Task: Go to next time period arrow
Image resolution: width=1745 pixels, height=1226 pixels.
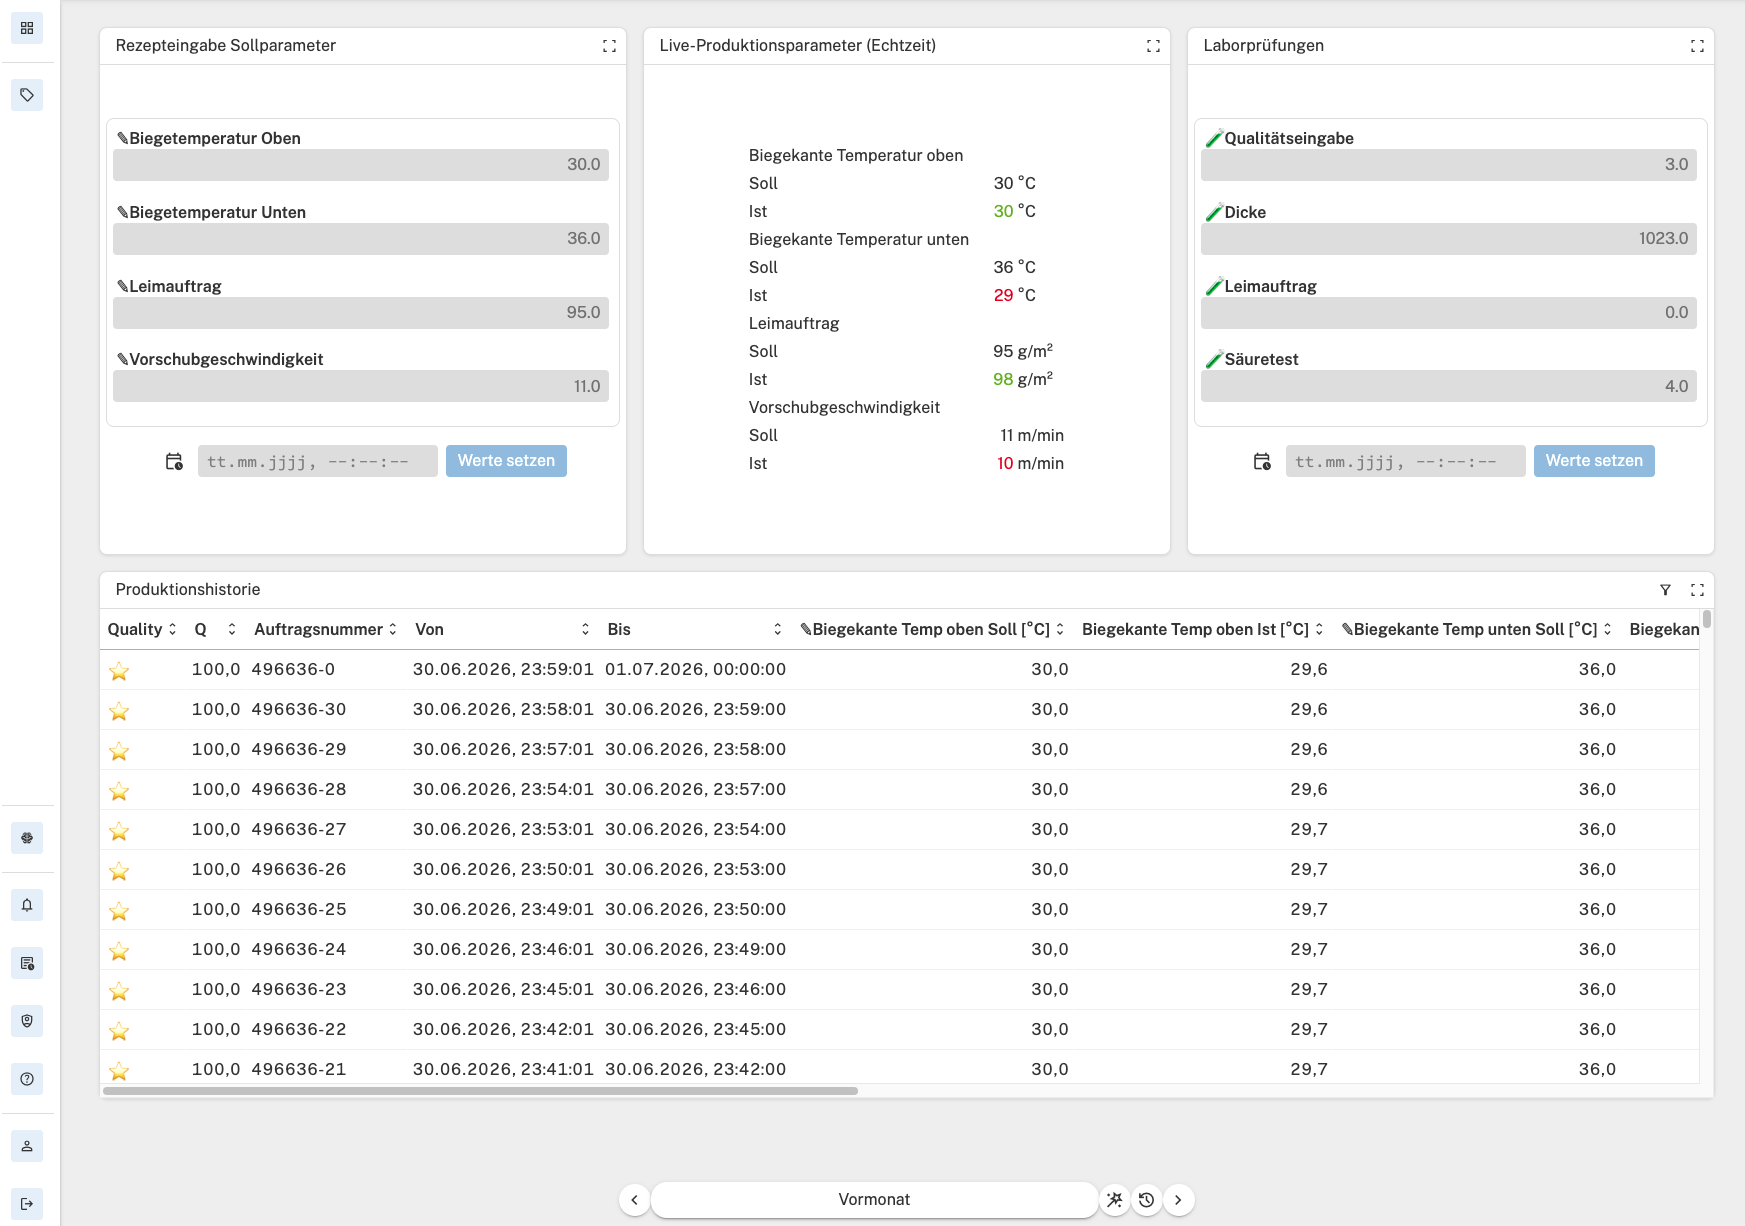Action: pos(1178,1200)
